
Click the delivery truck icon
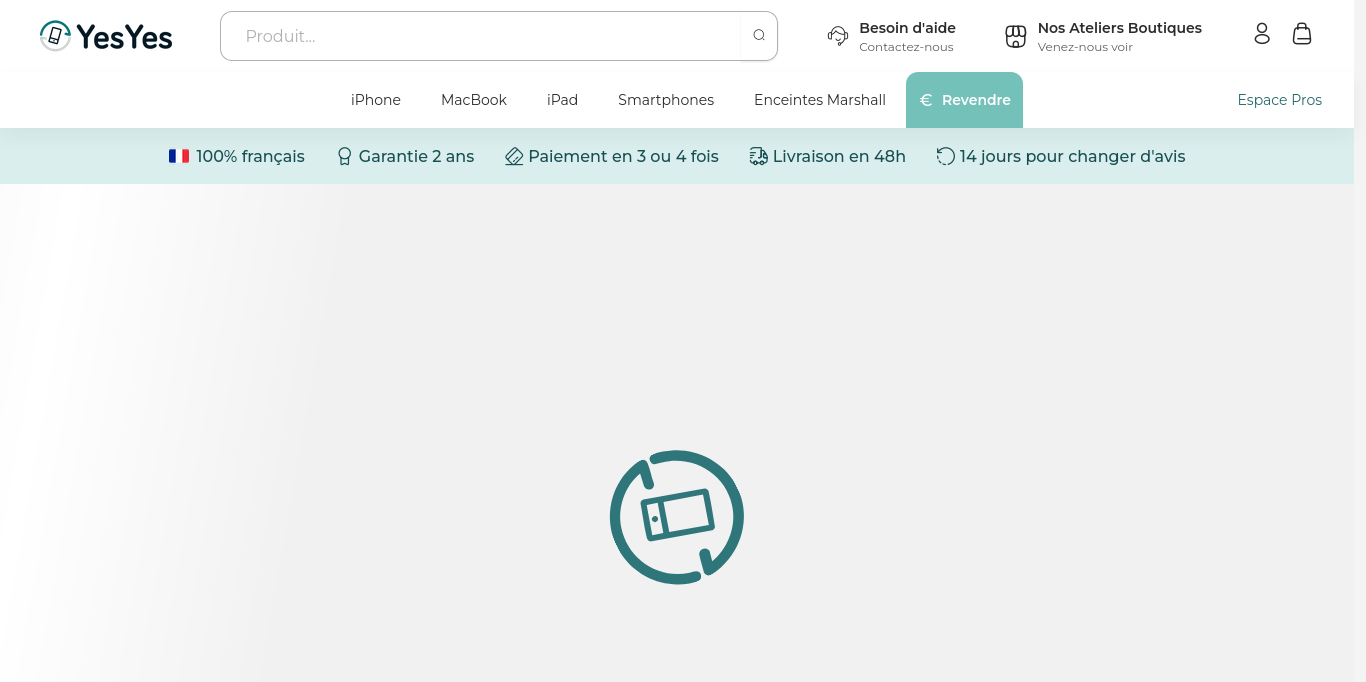pos(758,156)
